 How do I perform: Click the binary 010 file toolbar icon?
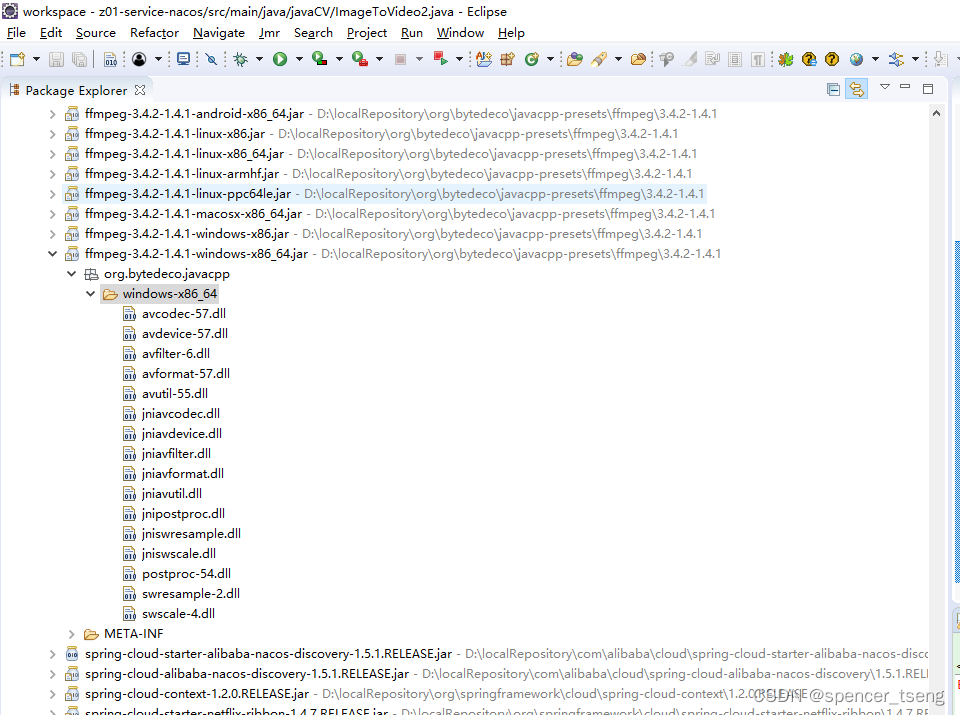[x=110, y=59]
